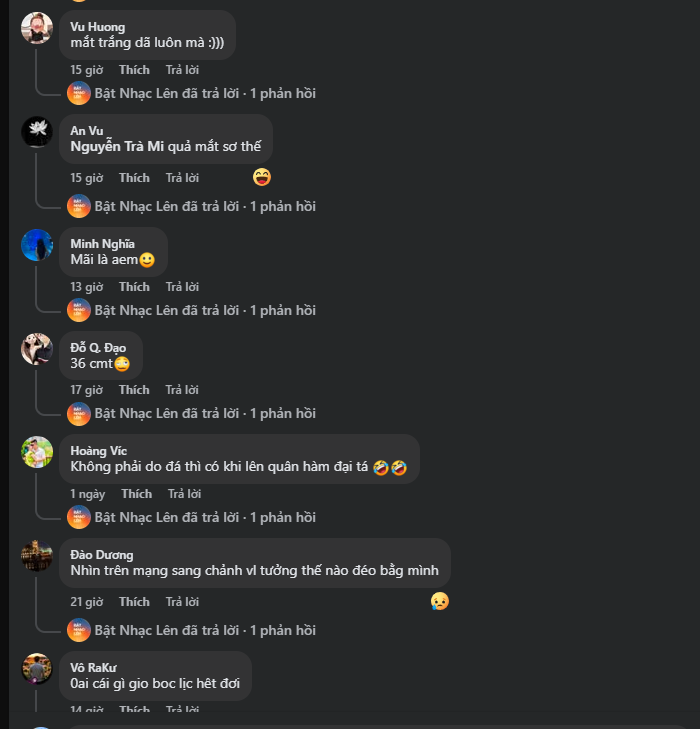This screenshot has width=700, height=729.
Task: Click An Vu's lotus avatar
Action: pos(37,132)
